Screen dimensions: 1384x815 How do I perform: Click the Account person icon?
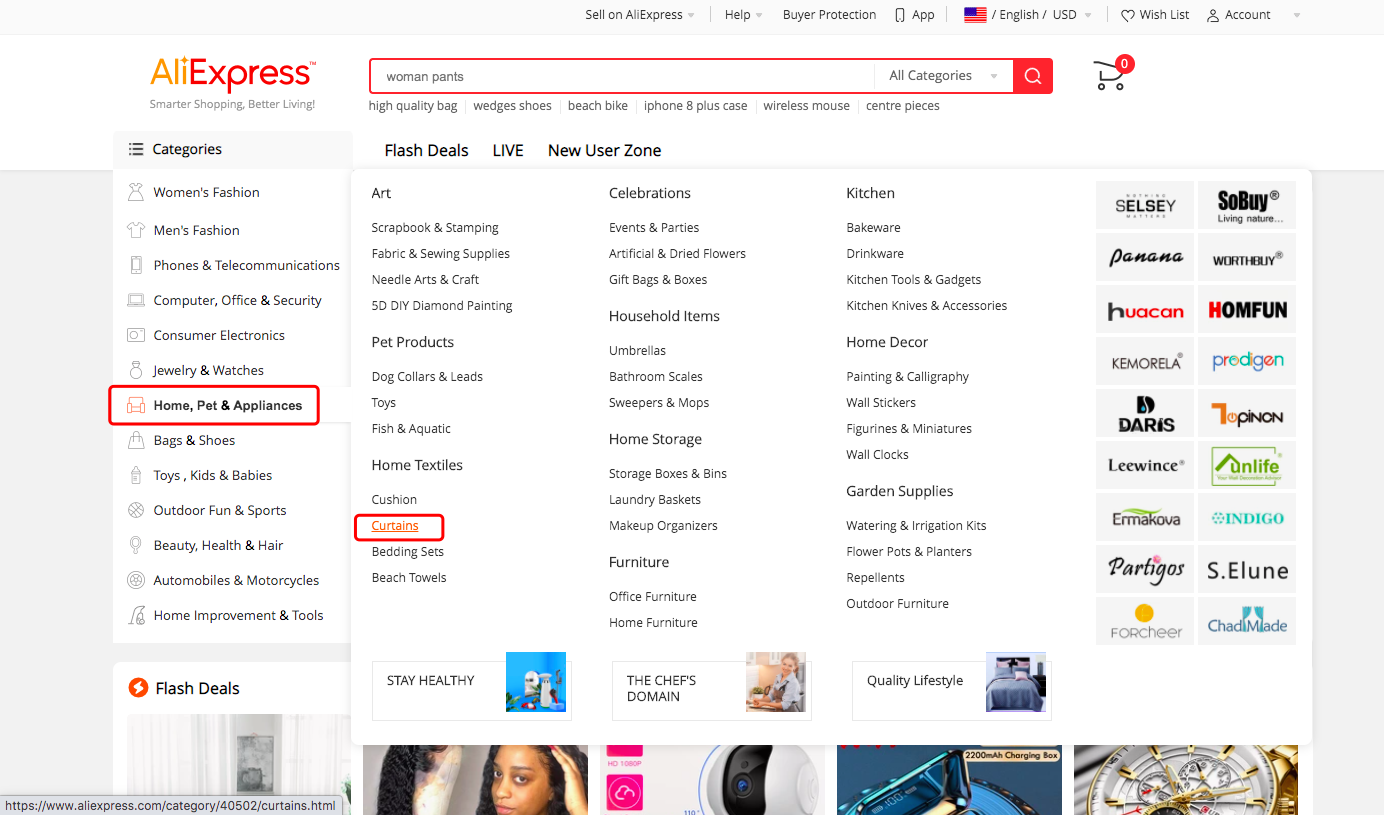pyautogui.click(x=1210, y=15)
